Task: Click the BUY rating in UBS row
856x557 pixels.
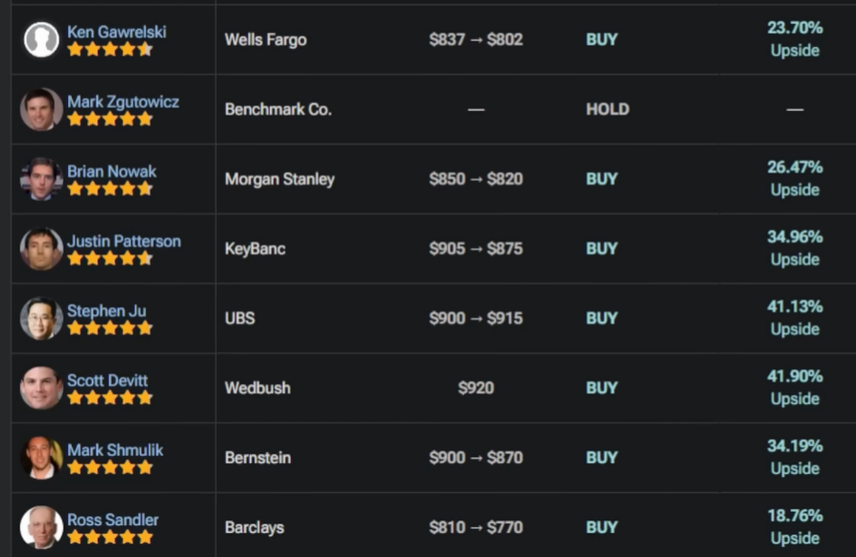Action: 602,318
